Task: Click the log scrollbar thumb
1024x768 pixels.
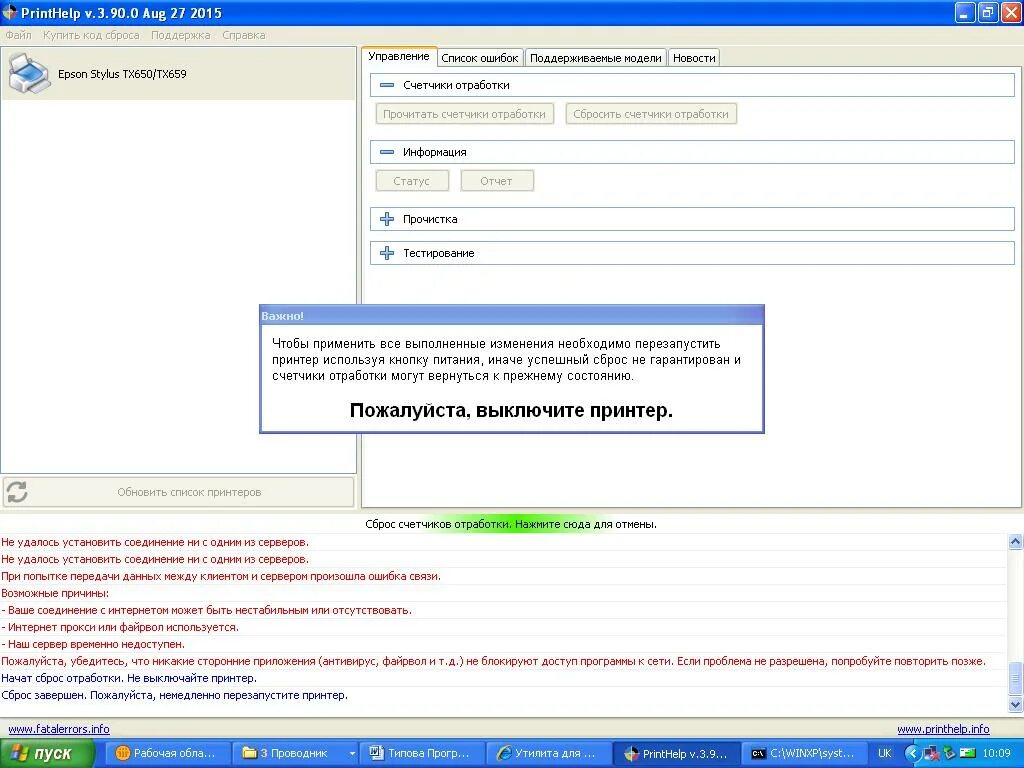Action: tap(1015, 679)
